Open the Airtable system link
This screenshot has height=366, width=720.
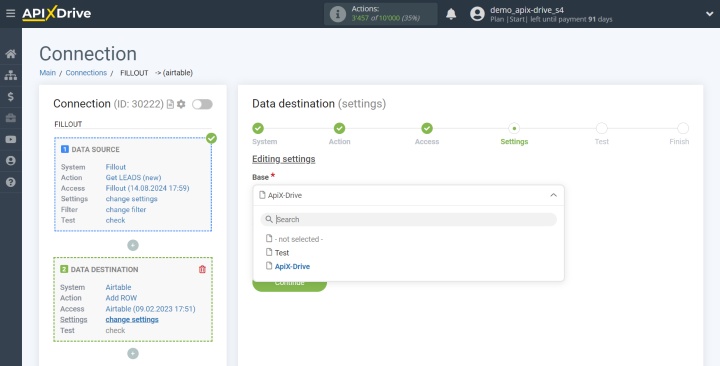pyautogui.click(x=118, y=287)
